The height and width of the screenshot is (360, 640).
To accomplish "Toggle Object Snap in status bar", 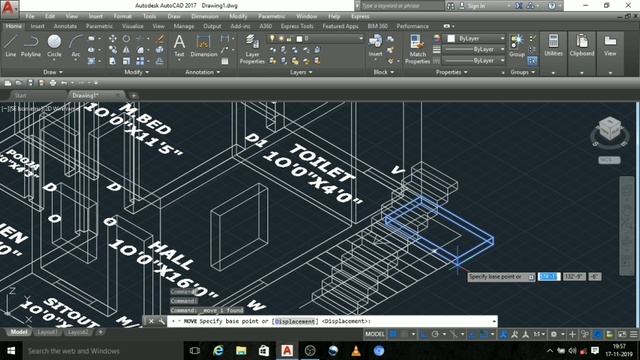I will click(484, 334).
